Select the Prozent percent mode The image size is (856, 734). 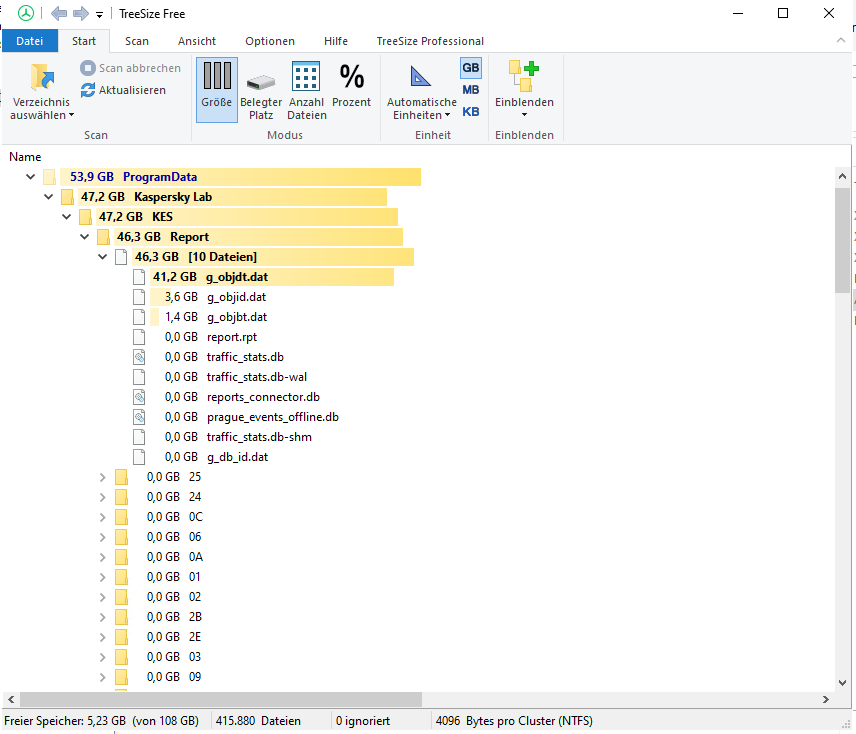pyautogui.click(x=351, y=78)
